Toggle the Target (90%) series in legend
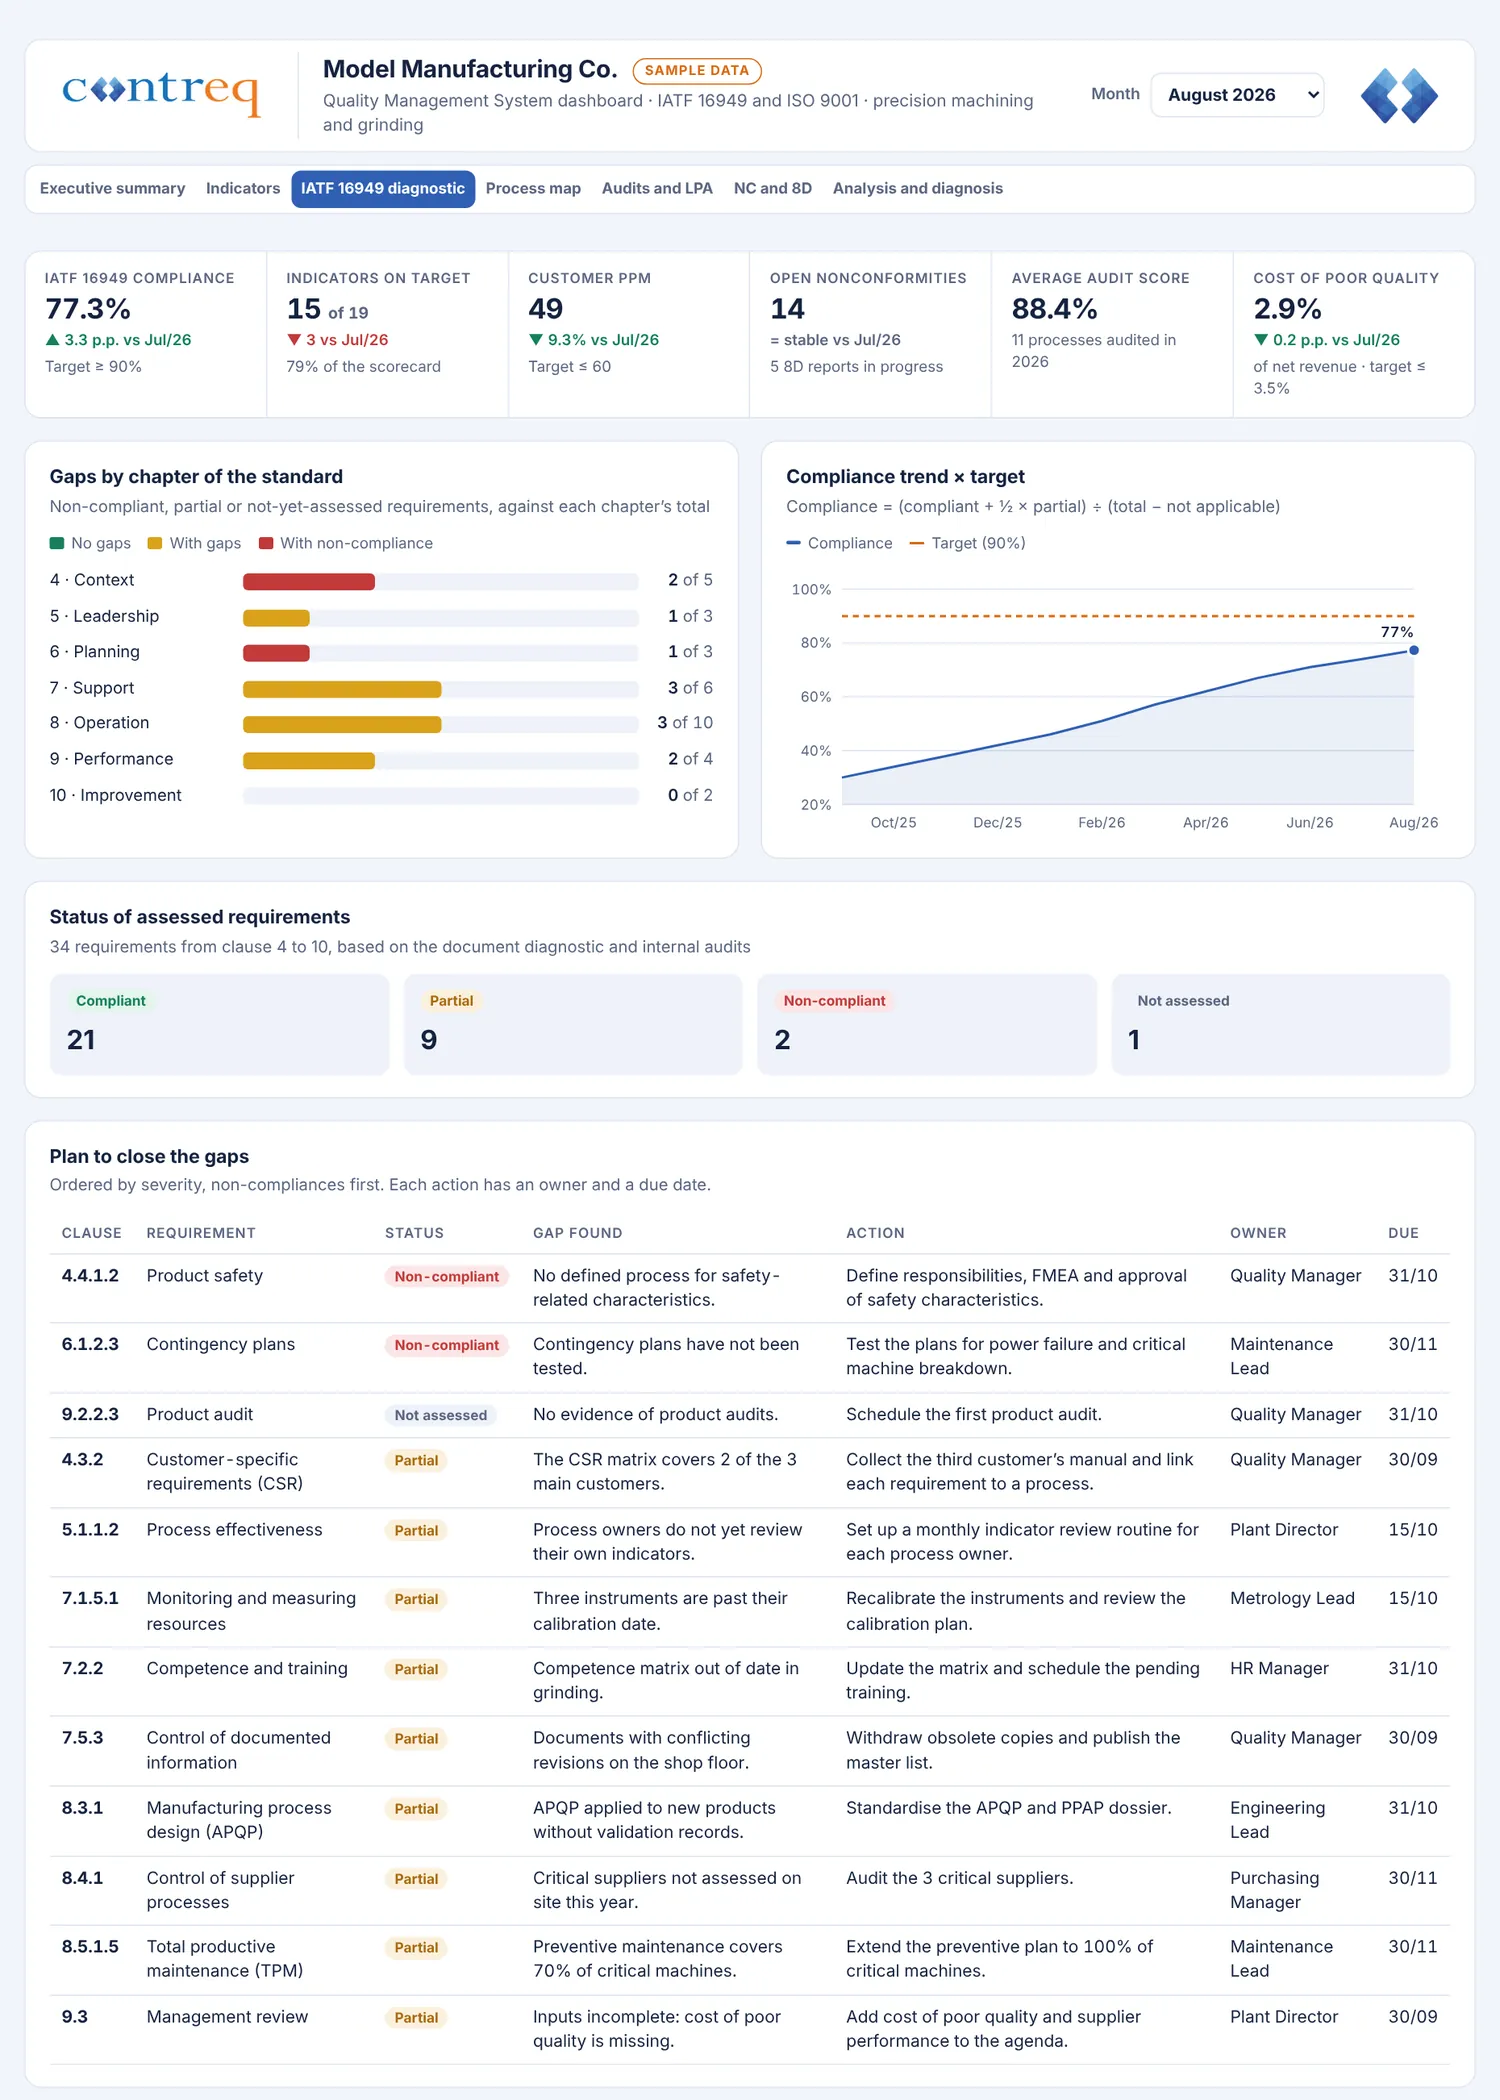The image size is (1500, 2100). click(x=968, y=543)
